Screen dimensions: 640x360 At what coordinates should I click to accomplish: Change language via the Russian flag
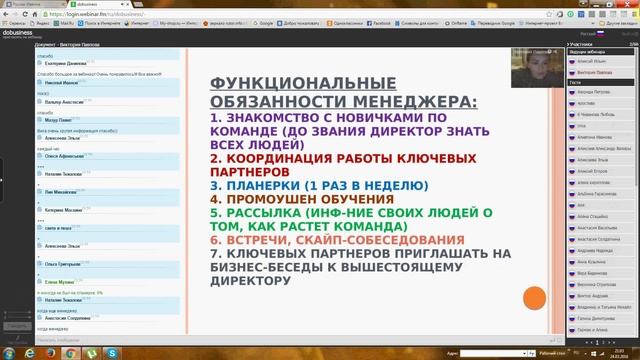coord(600,34)
